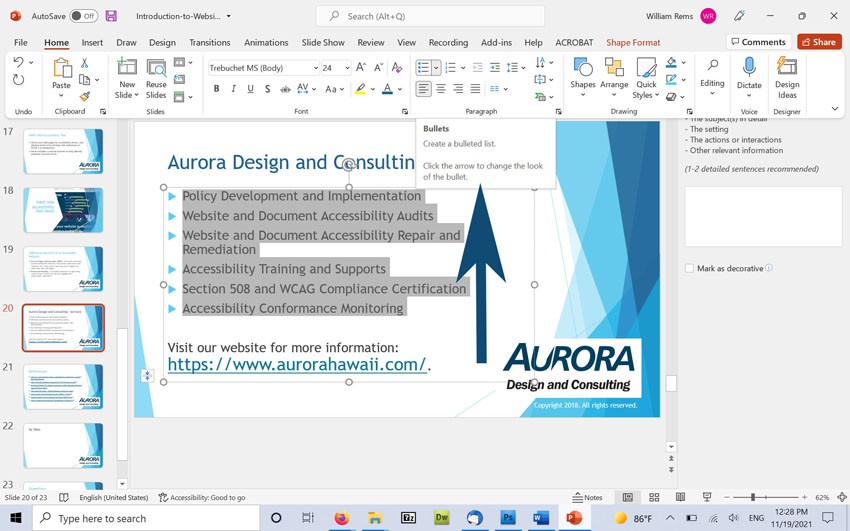The image size is (850, 531).
Task: Switch to the Transitions tab
Action: click(209, 42)
